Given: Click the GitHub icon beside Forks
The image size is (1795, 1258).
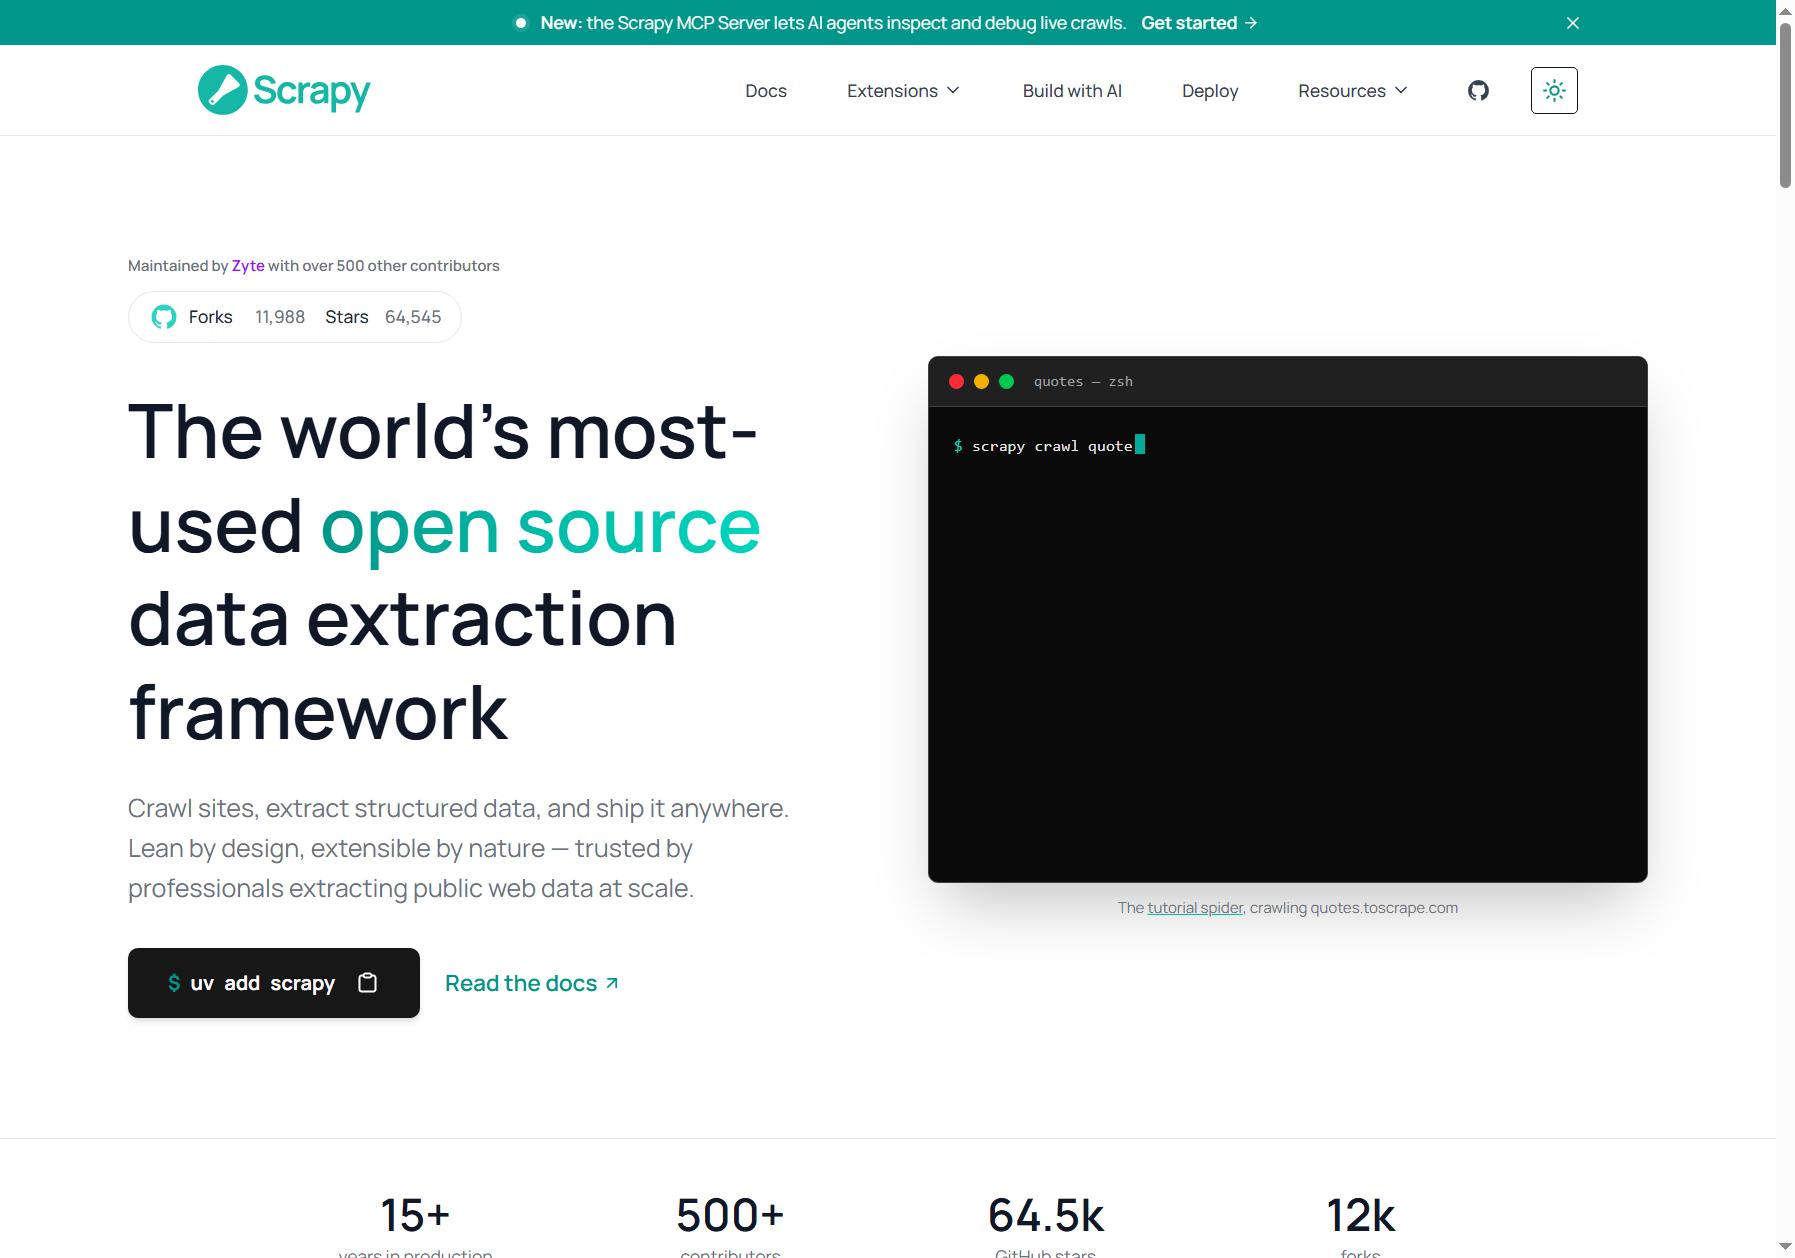Looking at the screenshot, I should 164,317.
